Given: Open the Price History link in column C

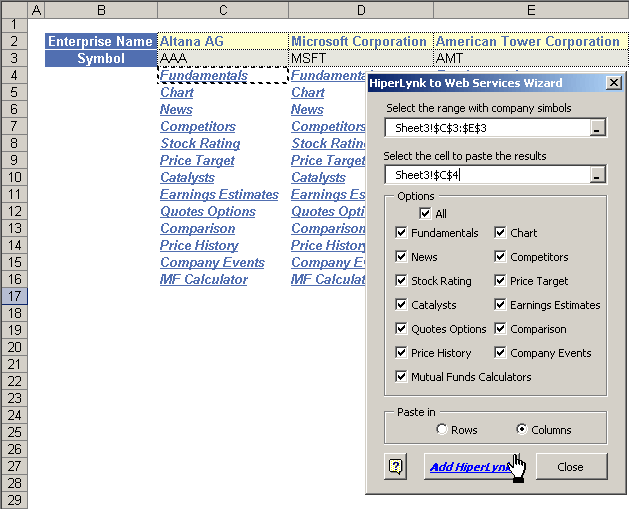Looking at the screenshot, I should point(199,245).
